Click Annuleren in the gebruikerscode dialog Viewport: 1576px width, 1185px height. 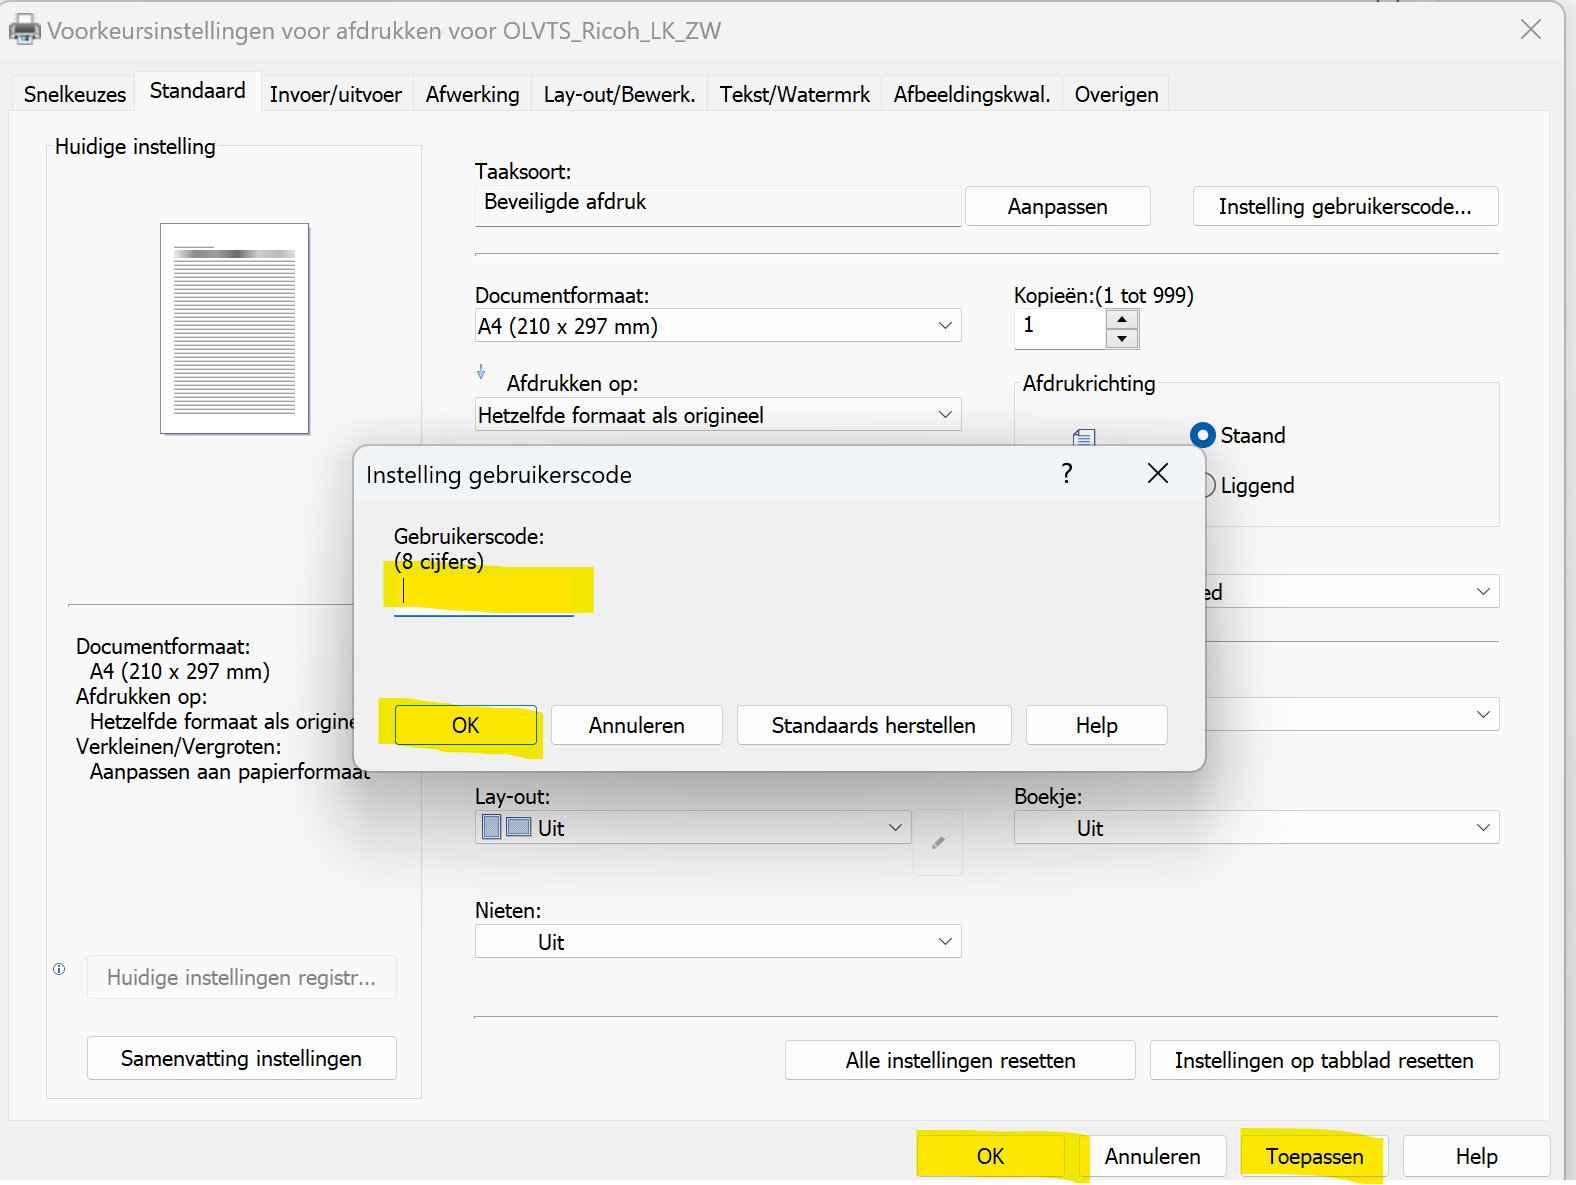[x=637, y=725]
